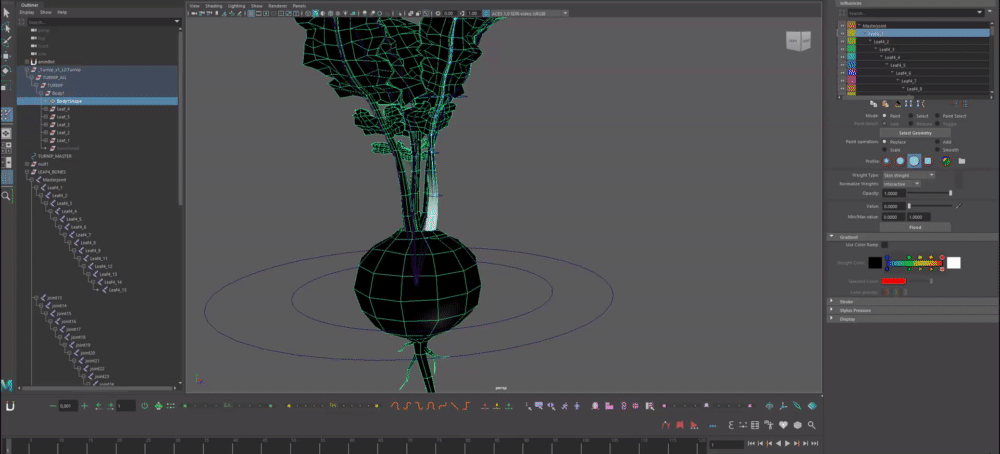Open the Weight Type dropdown

click(x=908, y=175)
